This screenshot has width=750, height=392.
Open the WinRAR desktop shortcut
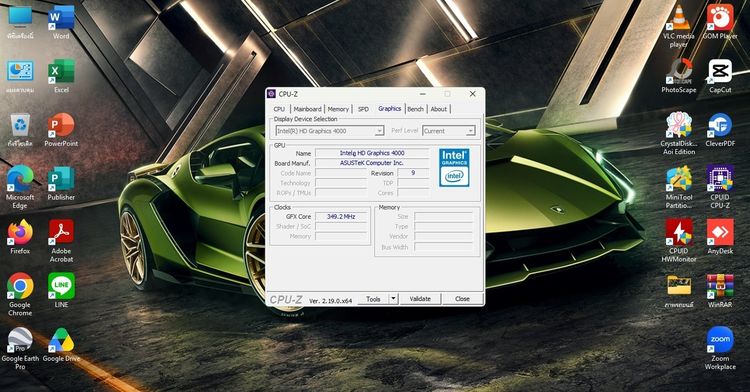(720, 291)
